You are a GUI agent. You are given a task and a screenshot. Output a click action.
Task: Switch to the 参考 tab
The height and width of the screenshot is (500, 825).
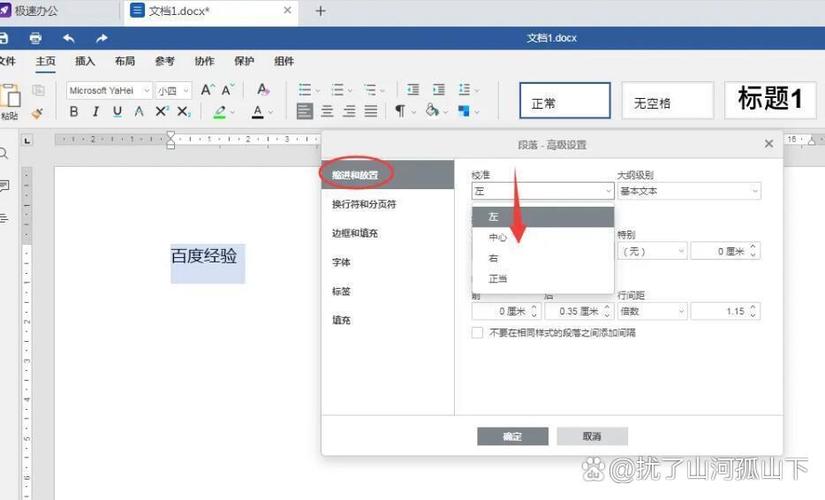click(165, 61)
